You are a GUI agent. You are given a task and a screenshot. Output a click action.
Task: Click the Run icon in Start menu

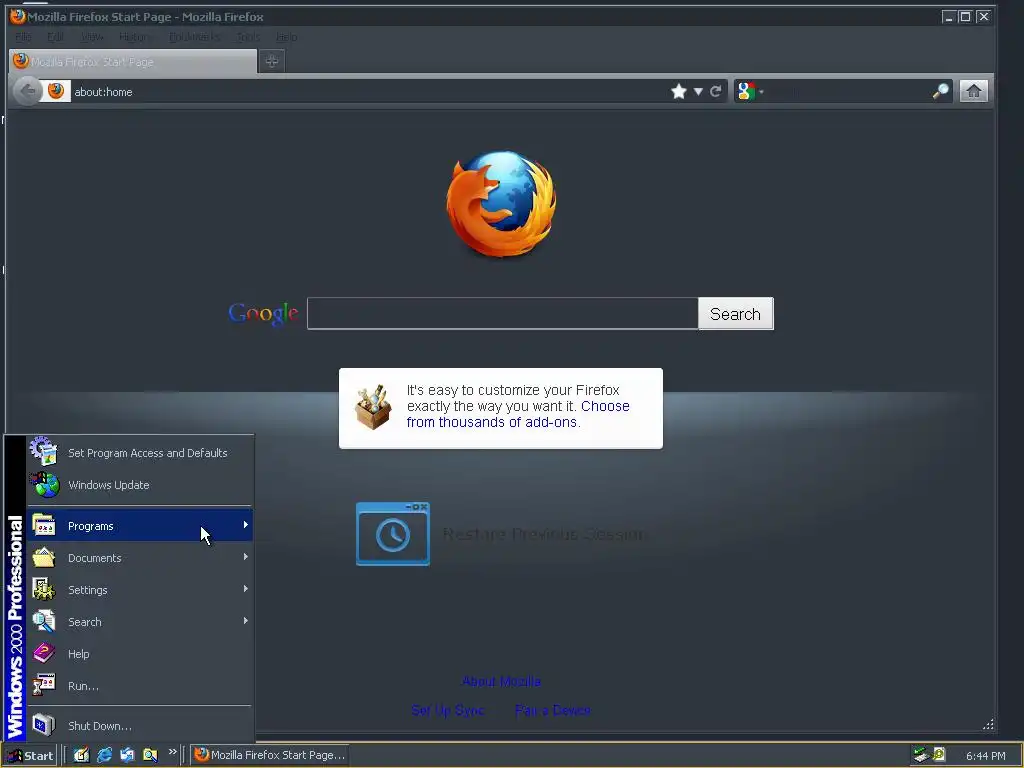click(x=44, y=685)
